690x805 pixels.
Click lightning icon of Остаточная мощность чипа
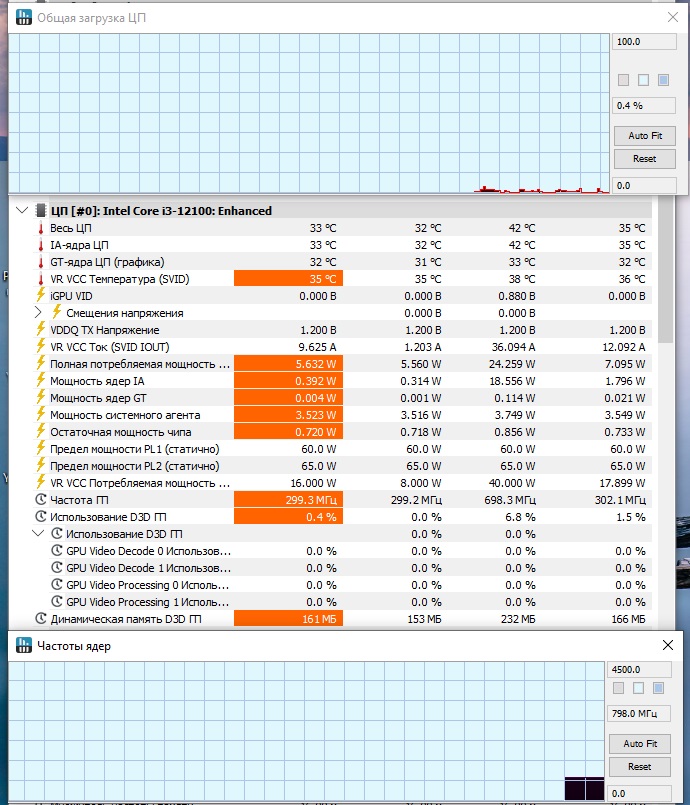coord(41,431)
